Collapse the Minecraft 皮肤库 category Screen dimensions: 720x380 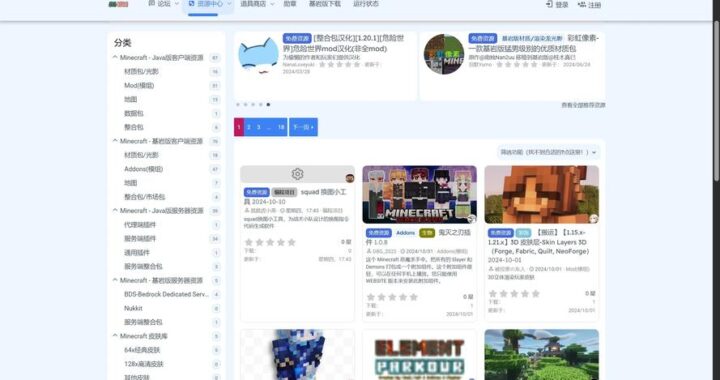click(x=115, y=336)
